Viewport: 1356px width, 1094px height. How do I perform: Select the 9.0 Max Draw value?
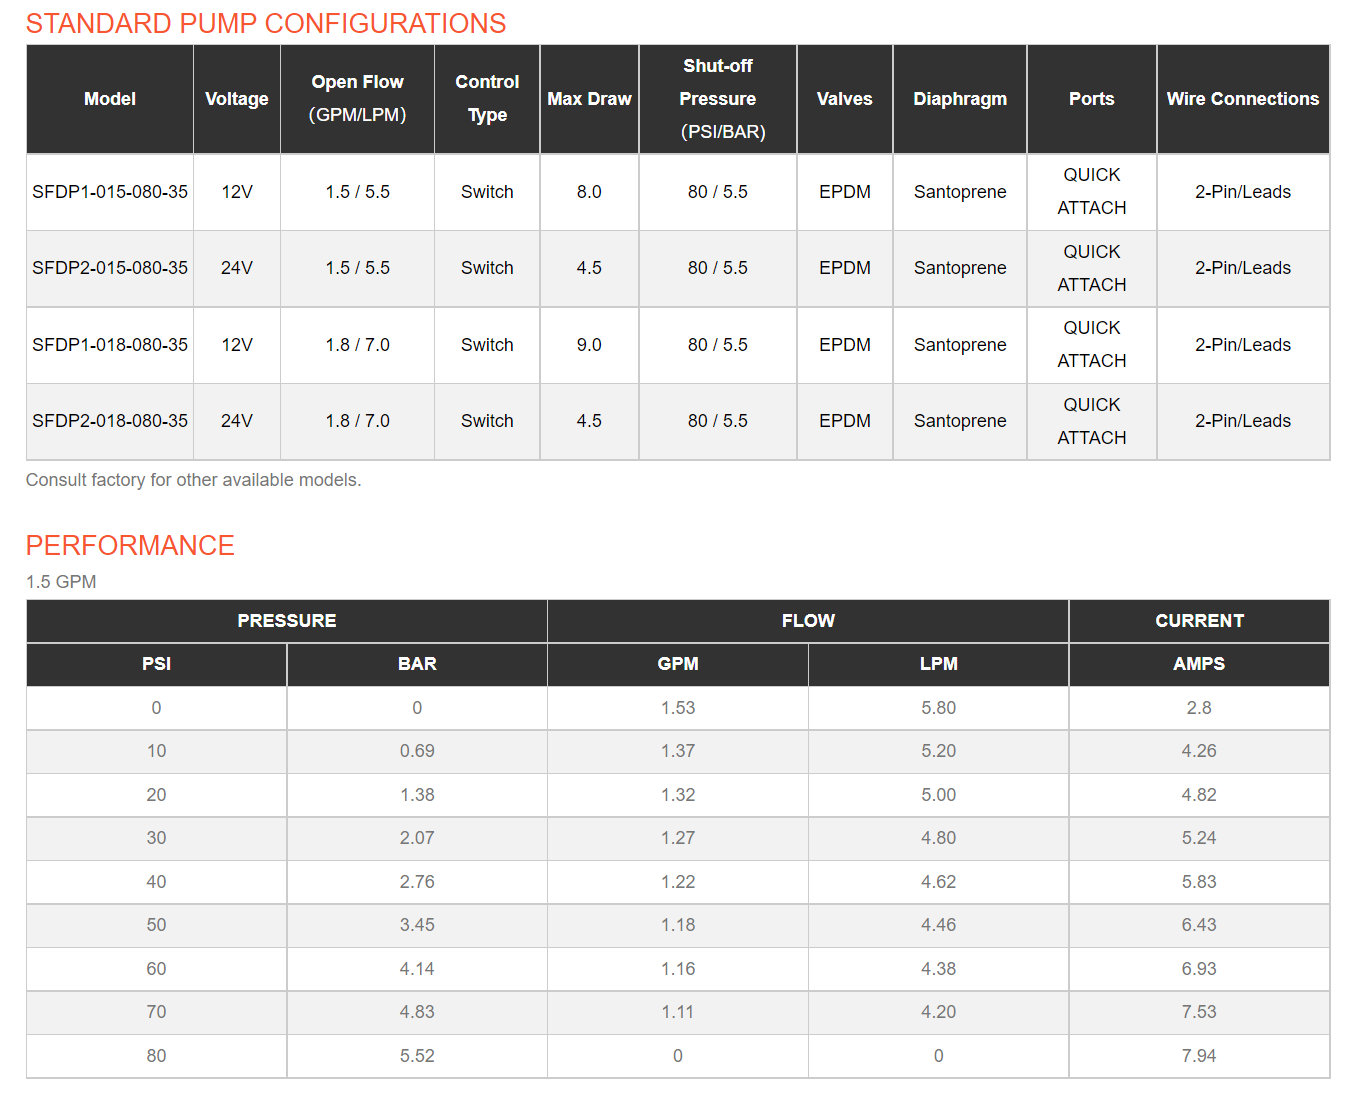(x=589, y=345)
